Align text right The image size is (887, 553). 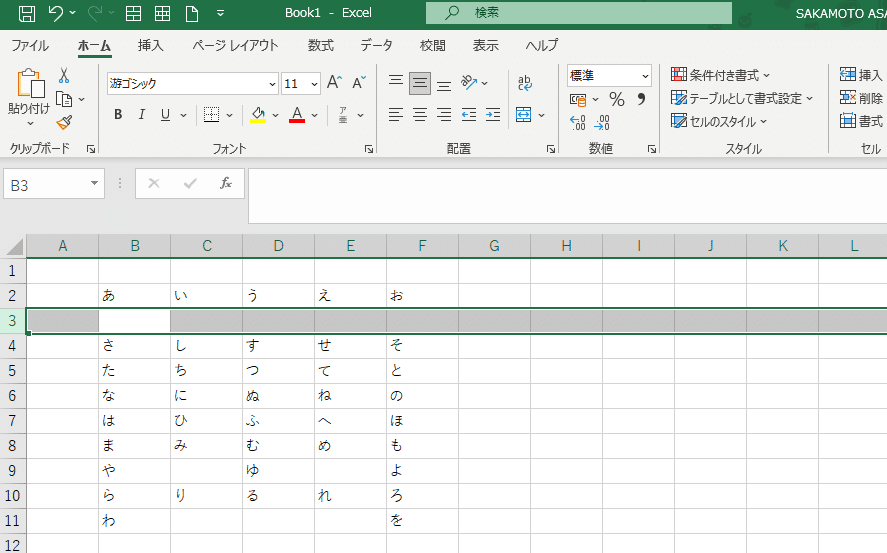click(x=444, y=115)
